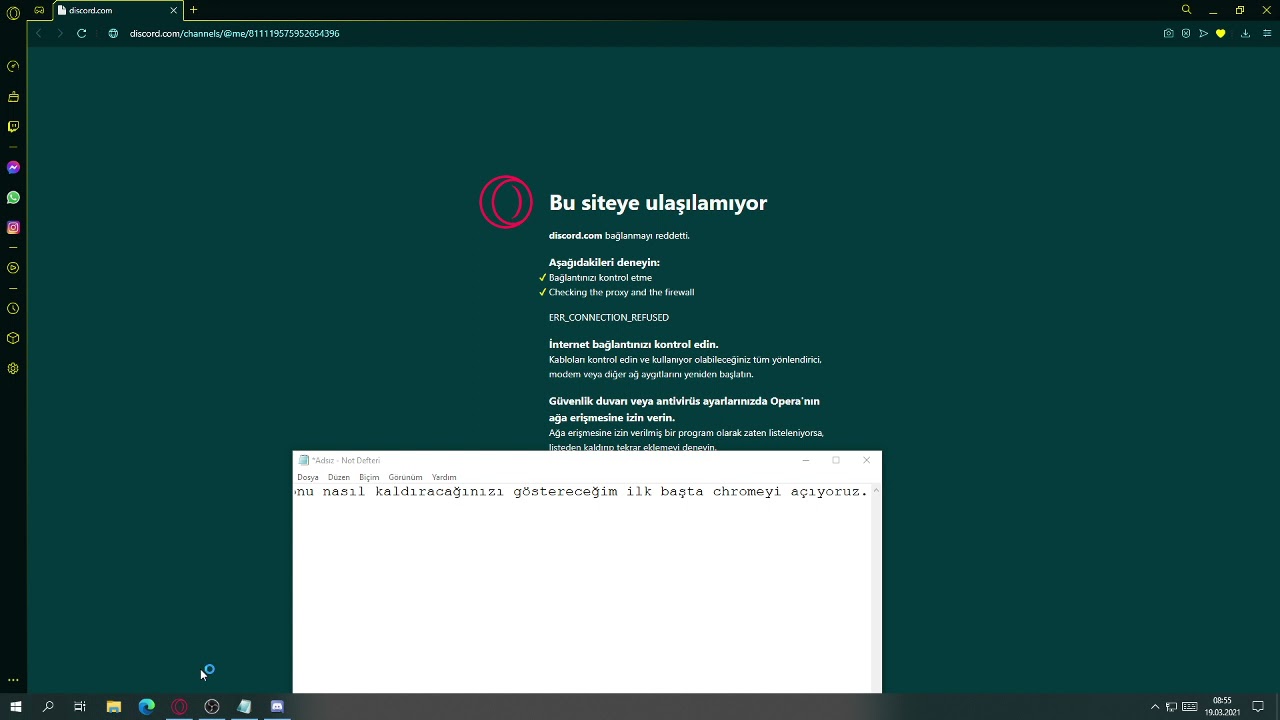Open the Biçim menu in Notepad
The image size is (1280, 720).
(369, 477)
